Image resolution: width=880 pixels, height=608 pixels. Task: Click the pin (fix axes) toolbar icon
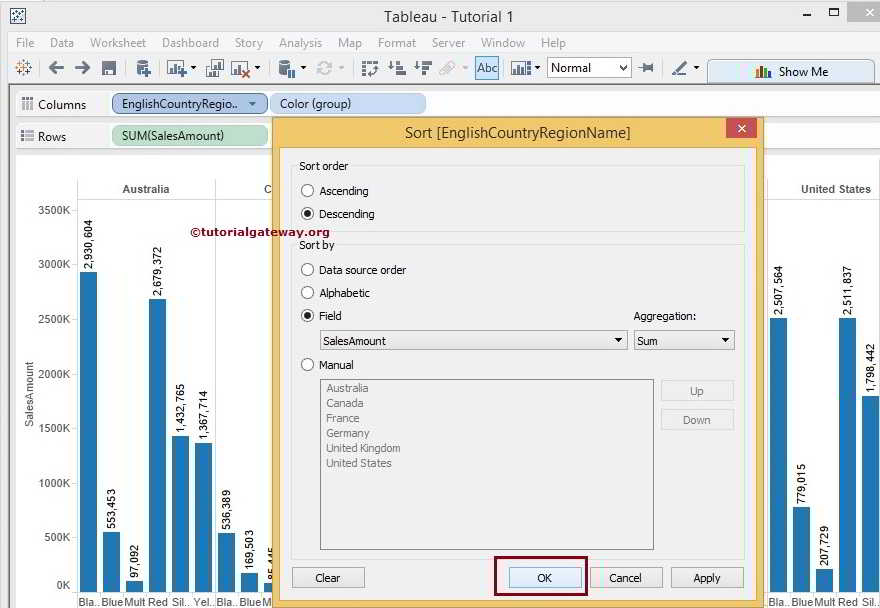pyautogui.click(x=647, y=68)
